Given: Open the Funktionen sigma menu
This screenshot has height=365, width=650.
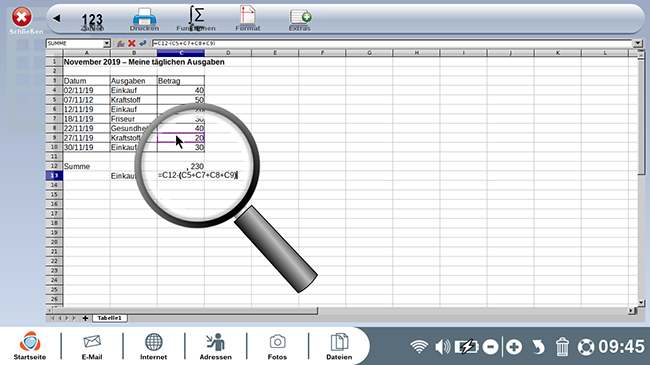Looking at the screenshot, I should [196, 19].
